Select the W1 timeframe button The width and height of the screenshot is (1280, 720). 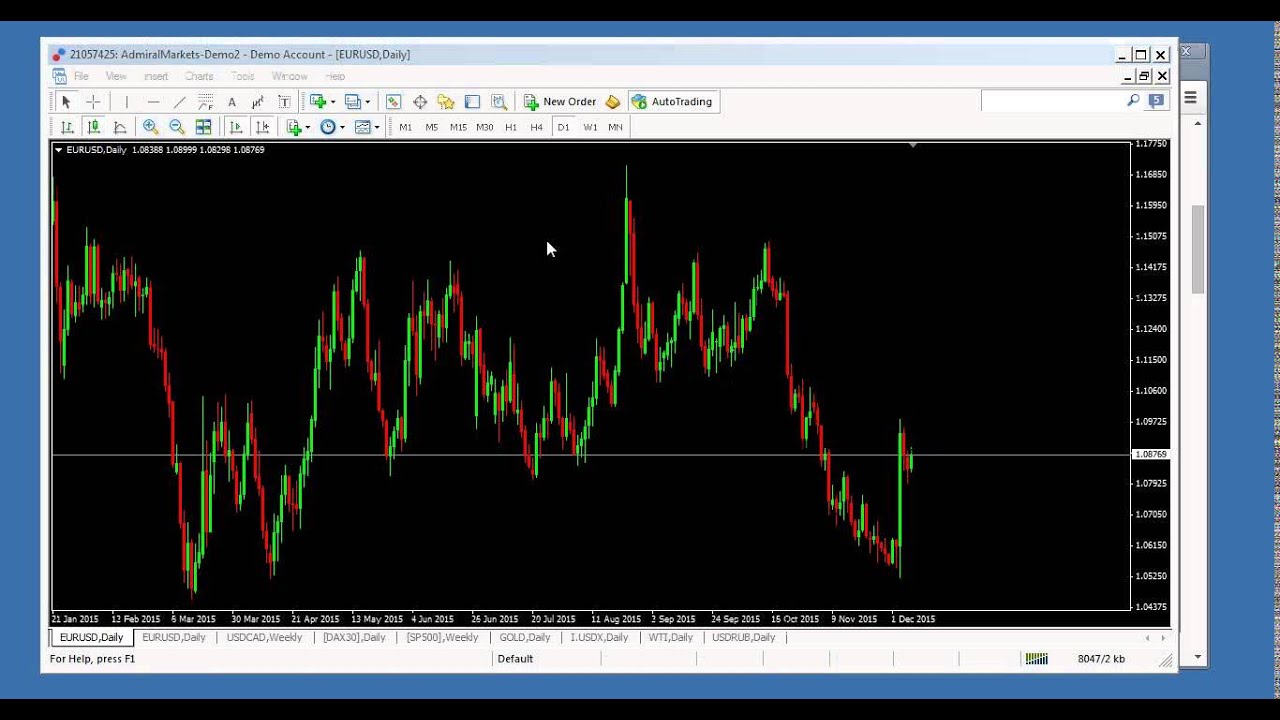pyautogui.click(x=590, y=127)
